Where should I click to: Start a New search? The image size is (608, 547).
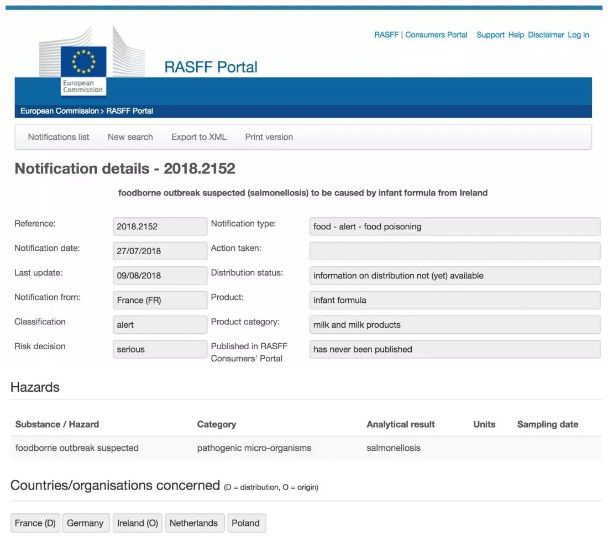click(130, 137)
